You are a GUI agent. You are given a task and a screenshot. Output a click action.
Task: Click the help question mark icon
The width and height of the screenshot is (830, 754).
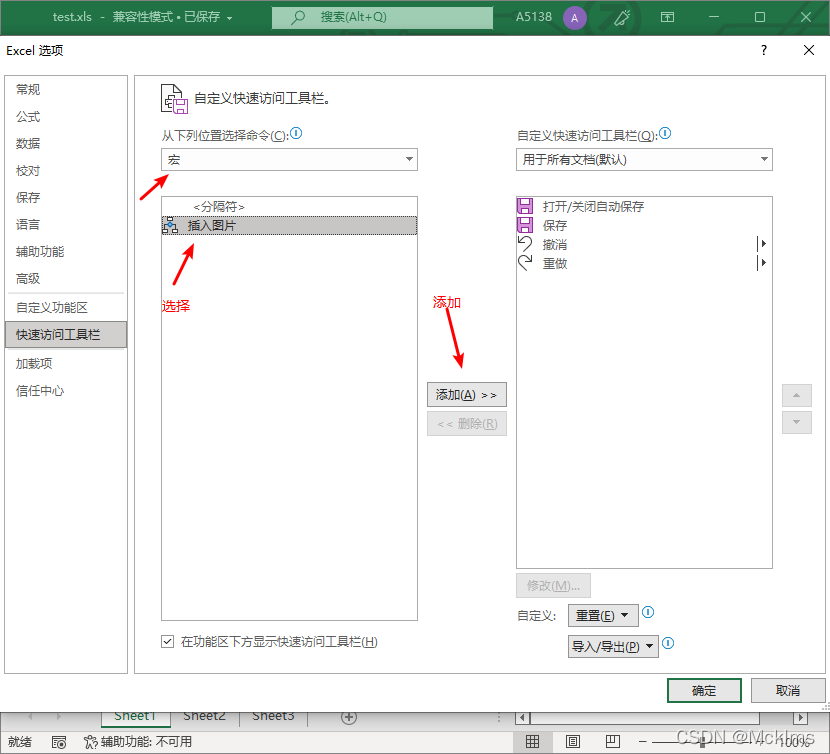[764, 50]
